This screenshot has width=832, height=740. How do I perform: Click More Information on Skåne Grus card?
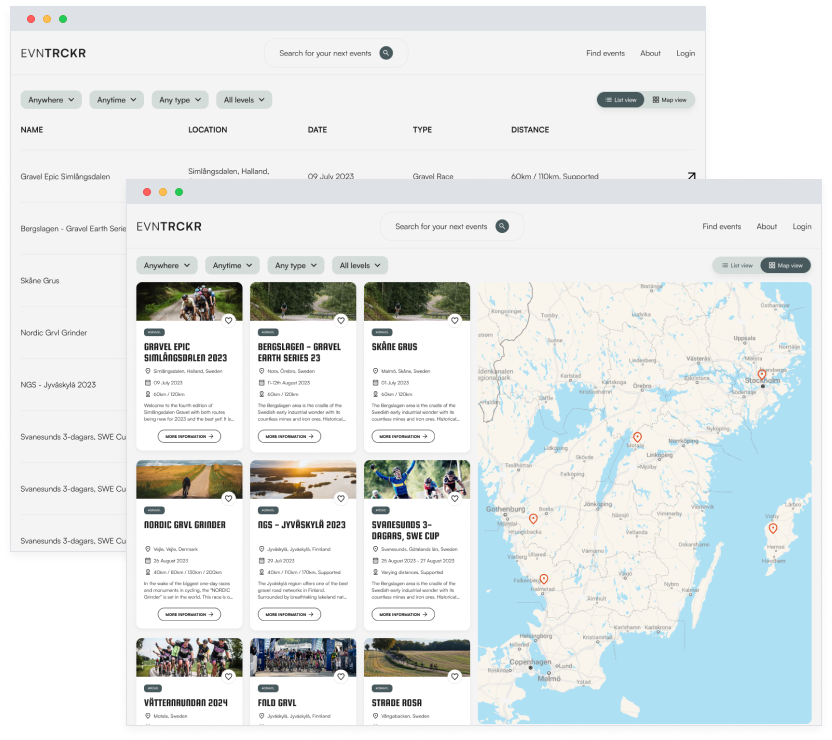[x=403, y=437]
